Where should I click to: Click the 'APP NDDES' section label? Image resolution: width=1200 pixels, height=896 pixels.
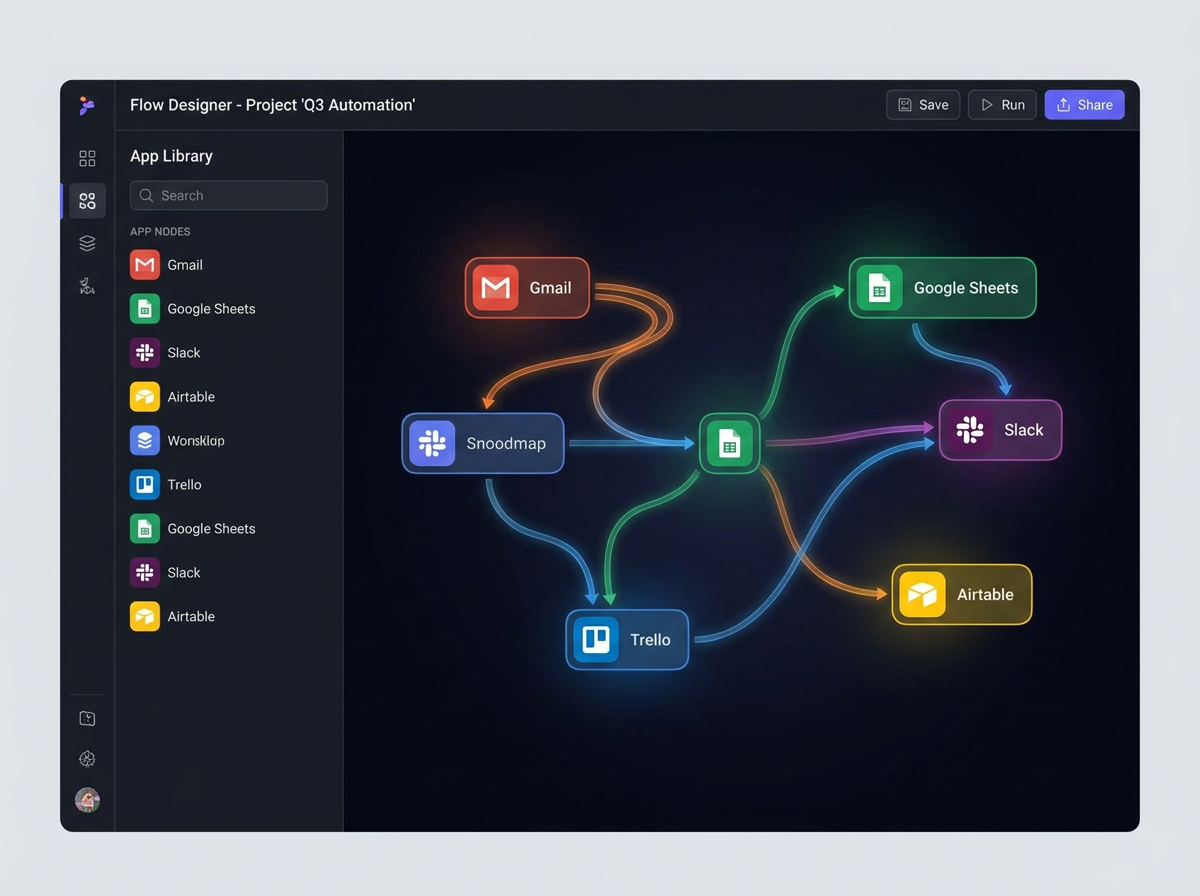160,231
